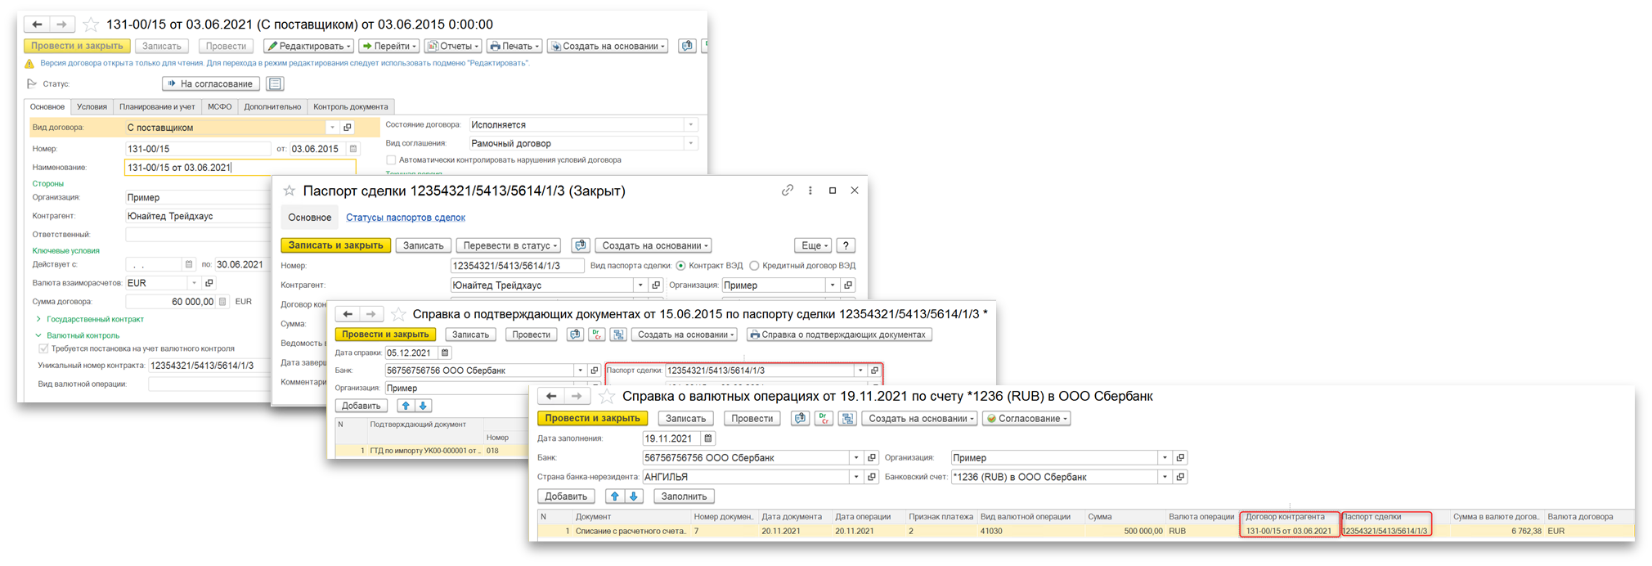Open the Согласование dropdown menu
Image resolution: width=1652 pixels, height=566 pixels.
click(x=1027, y=418)
